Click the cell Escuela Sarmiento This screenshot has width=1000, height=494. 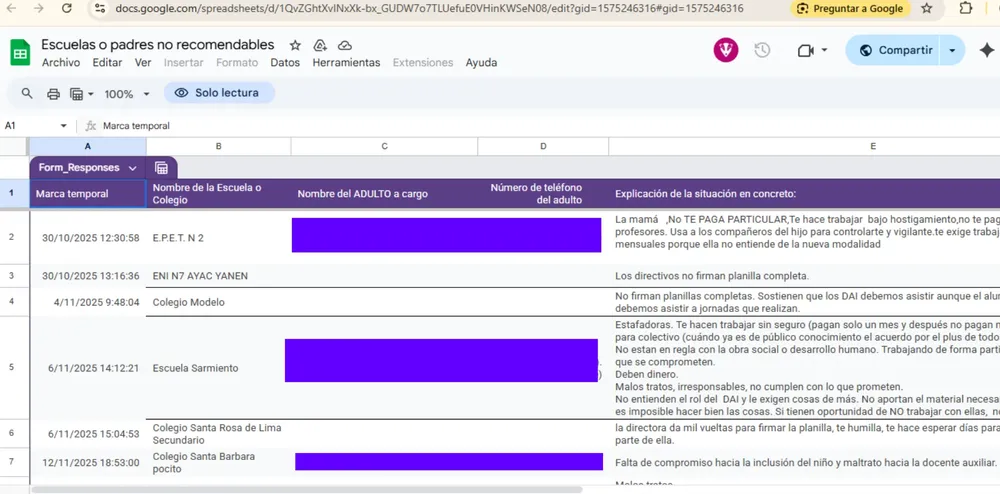[218, 368]
